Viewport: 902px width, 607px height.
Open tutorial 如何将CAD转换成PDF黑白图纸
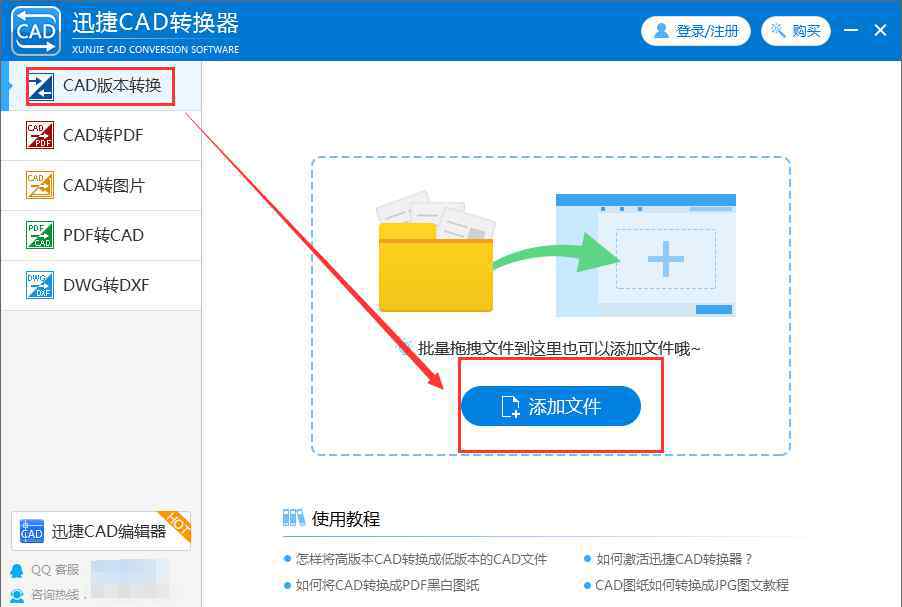(x=387, y=586)
